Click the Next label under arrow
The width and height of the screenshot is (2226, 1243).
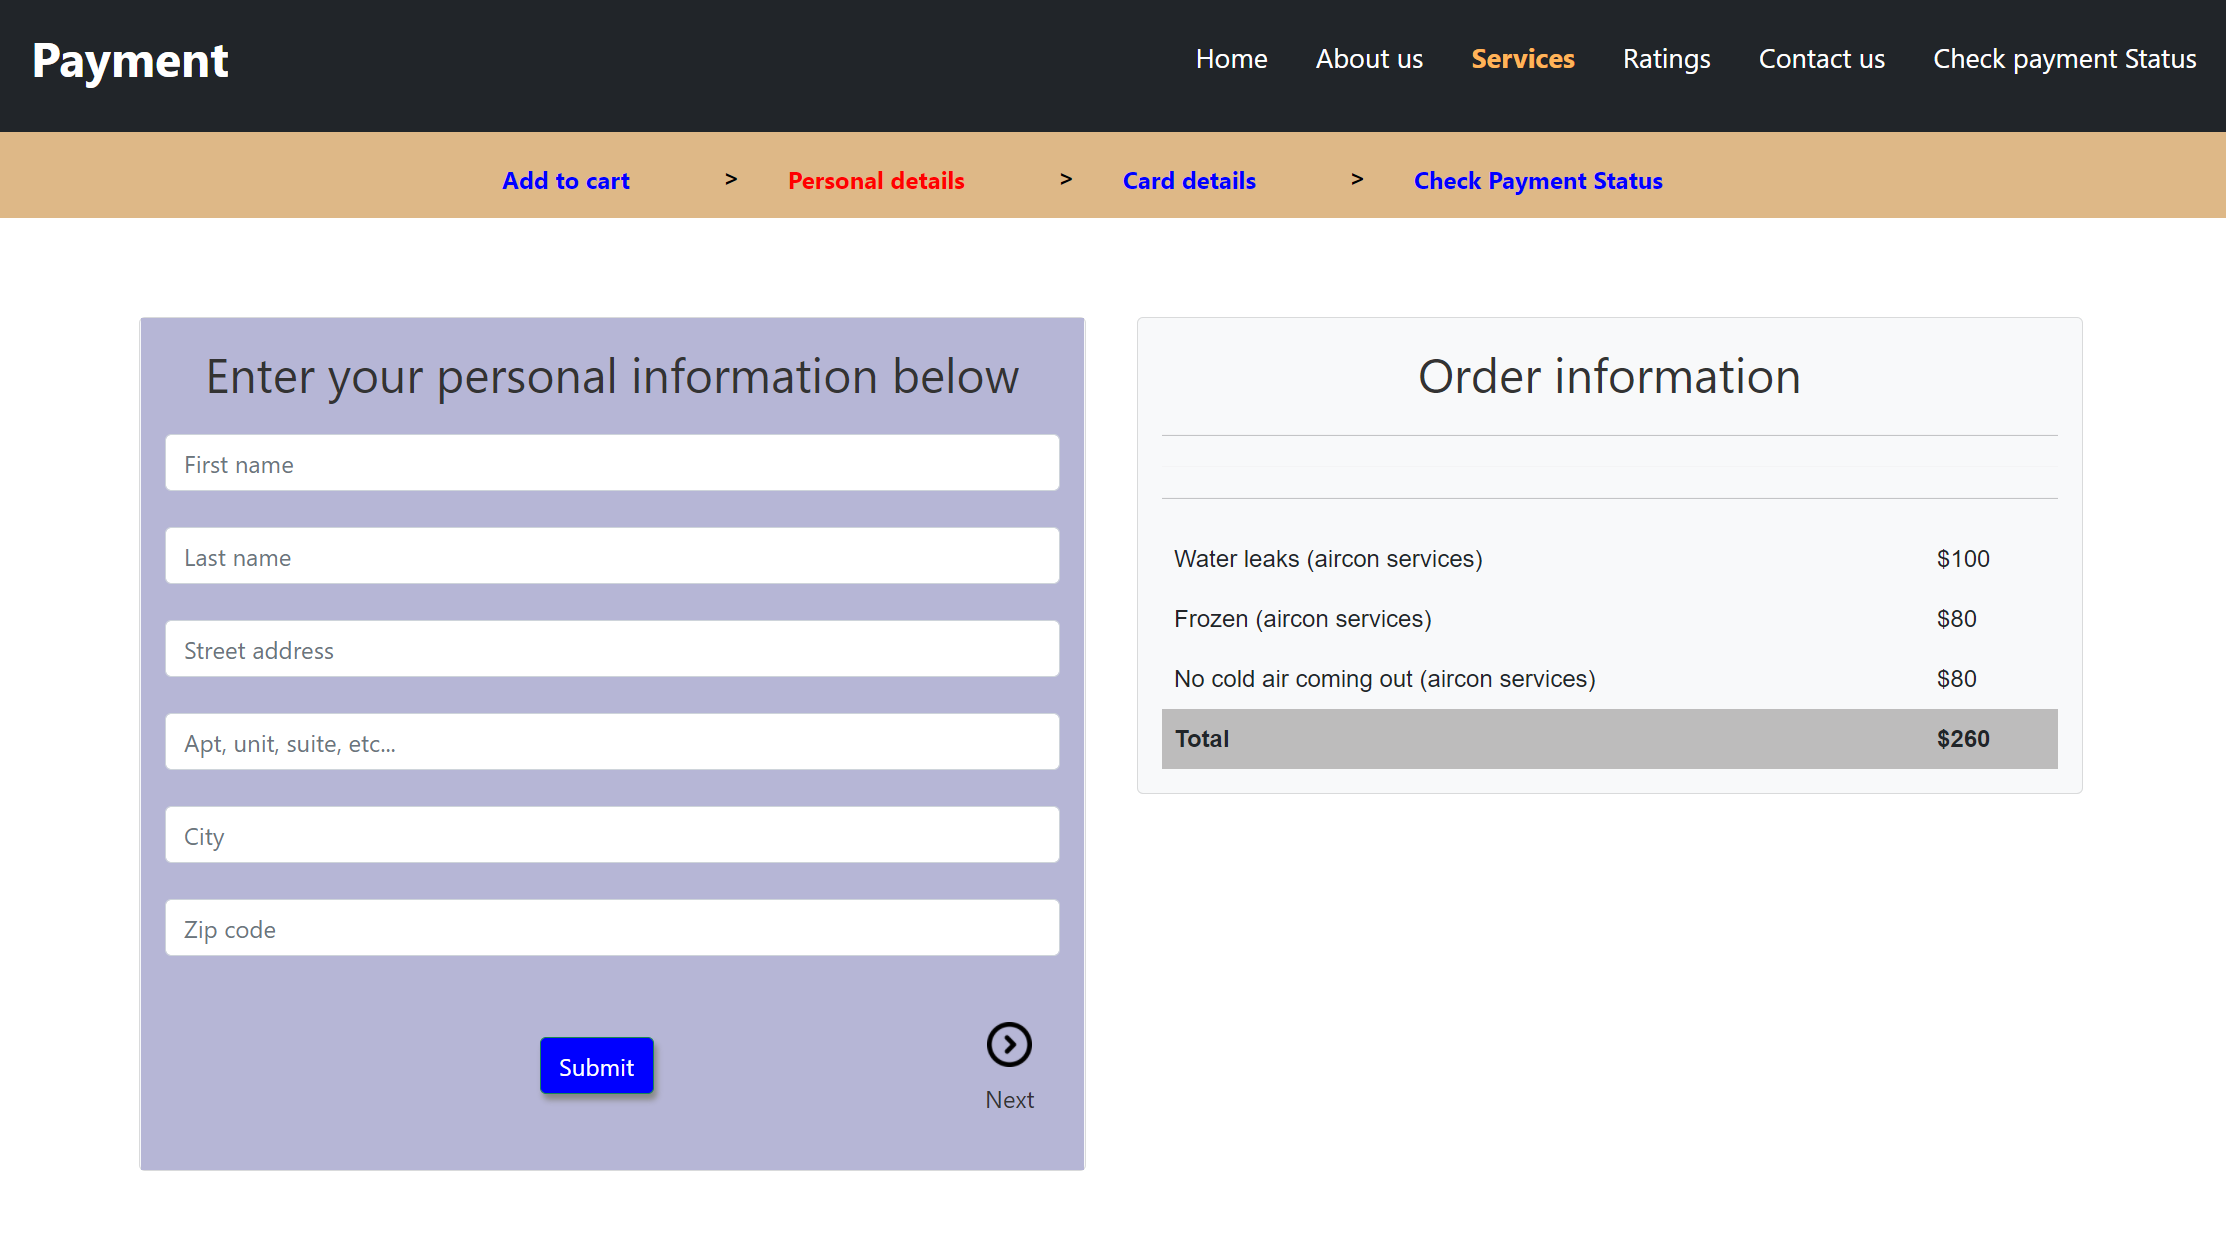tap(1009, 1100)
